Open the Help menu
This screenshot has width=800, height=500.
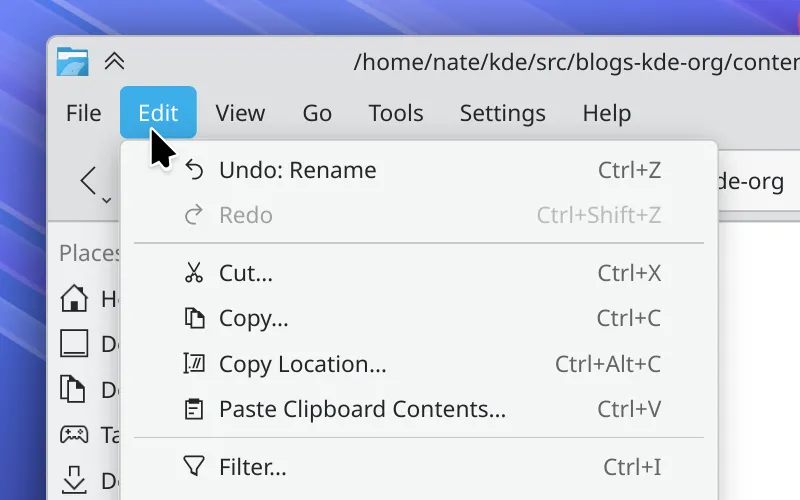(x=606, y=113)
